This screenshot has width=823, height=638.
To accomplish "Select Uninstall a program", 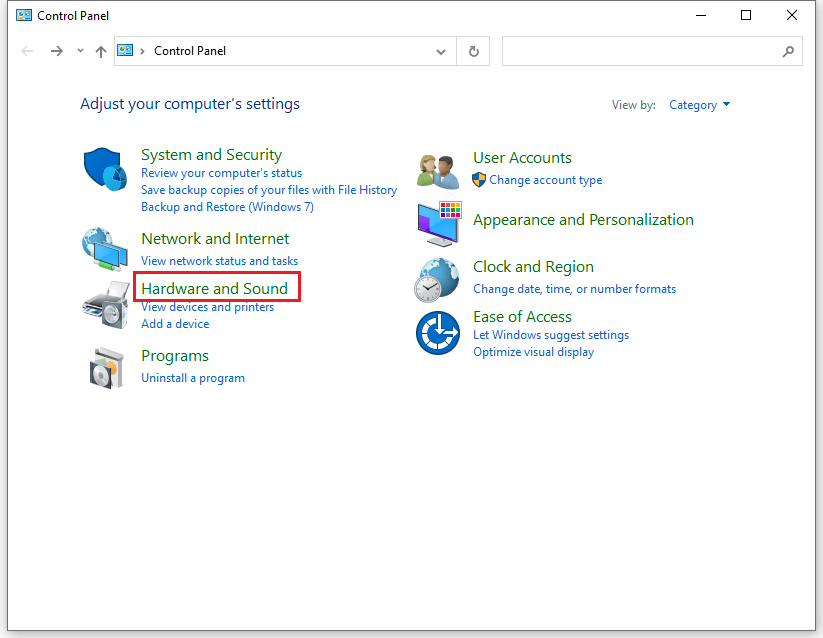I will 192,378.
